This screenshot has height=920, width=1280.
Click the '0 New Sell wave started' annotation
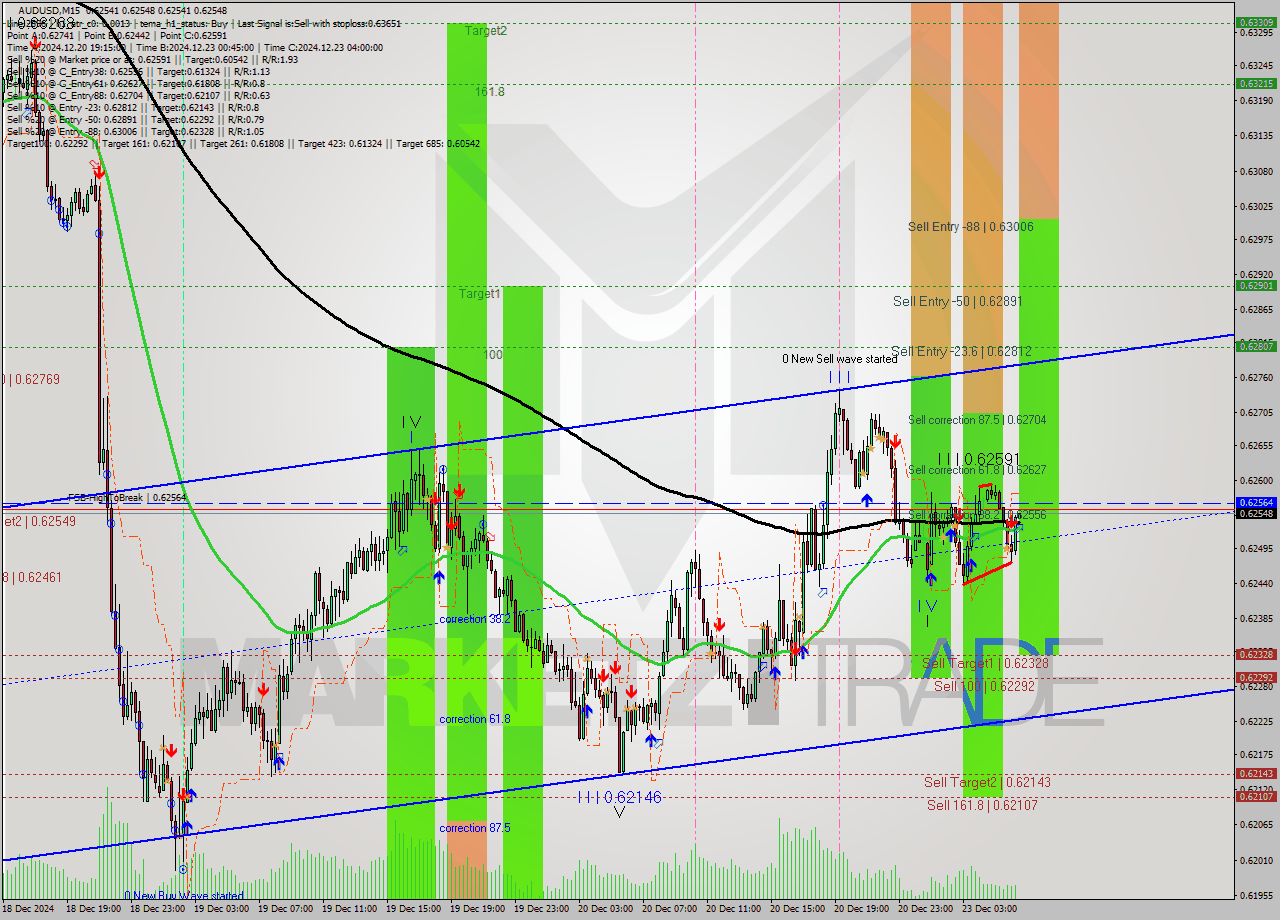(840, 359)
